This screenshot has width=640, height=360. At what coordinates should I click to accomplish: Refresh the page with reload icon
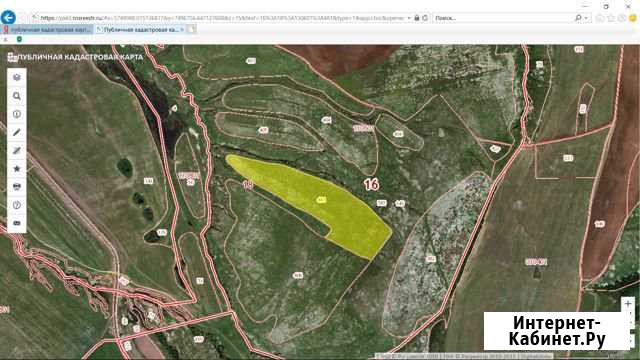(425, 18)
